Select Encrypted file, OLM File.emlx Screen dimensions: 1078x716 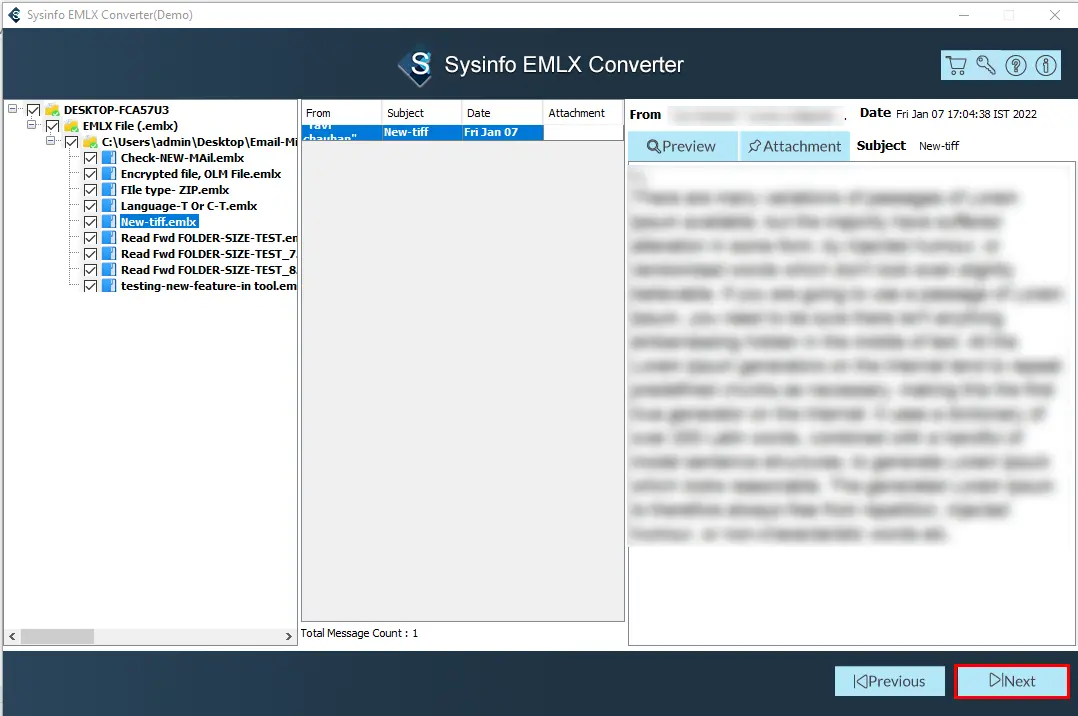[201, 174]
